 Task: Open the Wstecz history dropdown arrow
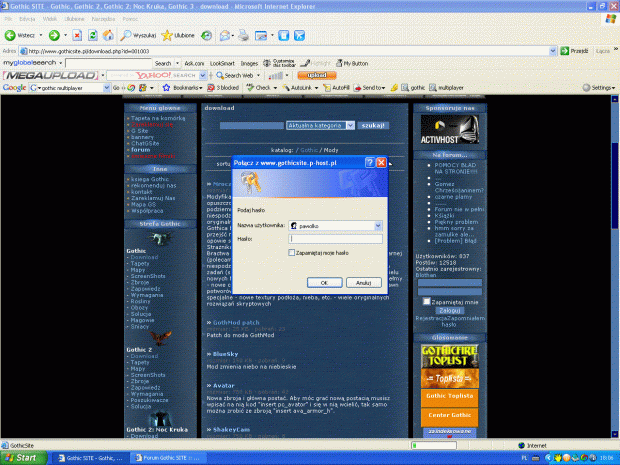click(40, 36)
